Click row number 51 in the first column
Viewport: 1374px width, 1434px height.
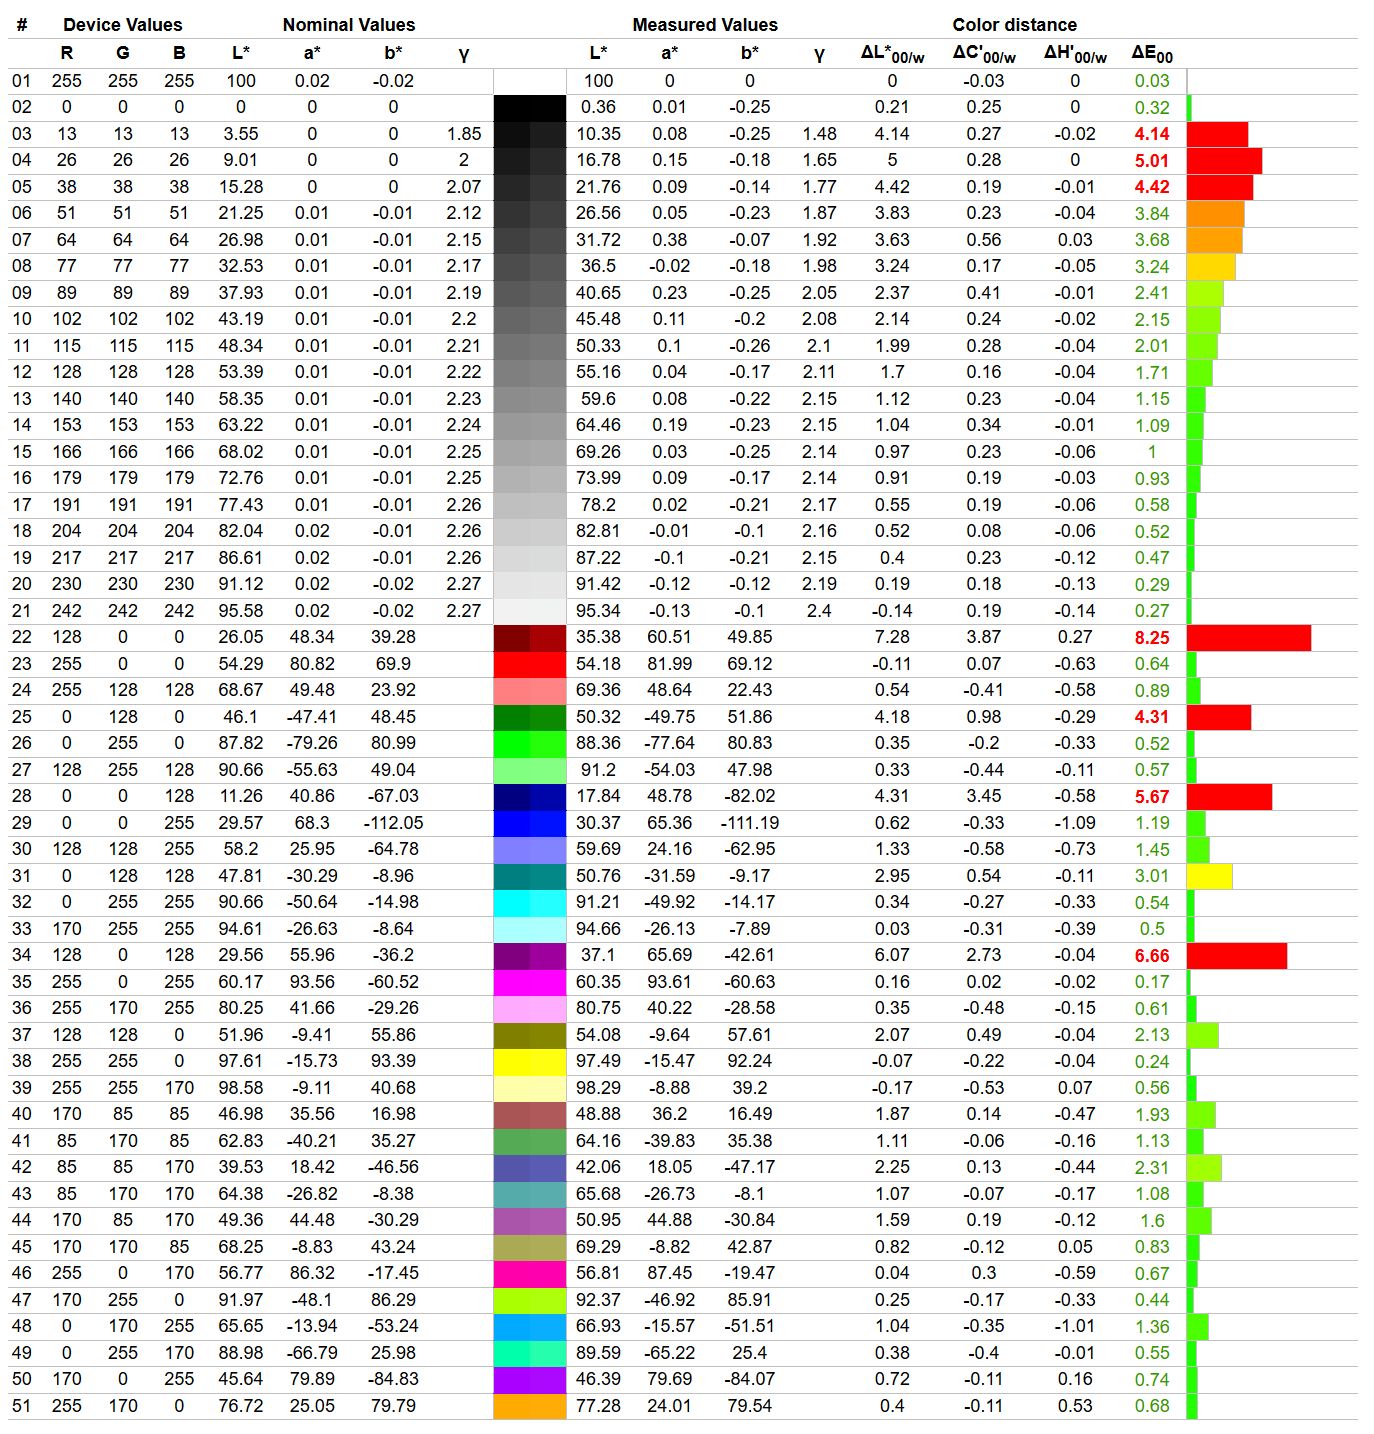coord(21,1406)
